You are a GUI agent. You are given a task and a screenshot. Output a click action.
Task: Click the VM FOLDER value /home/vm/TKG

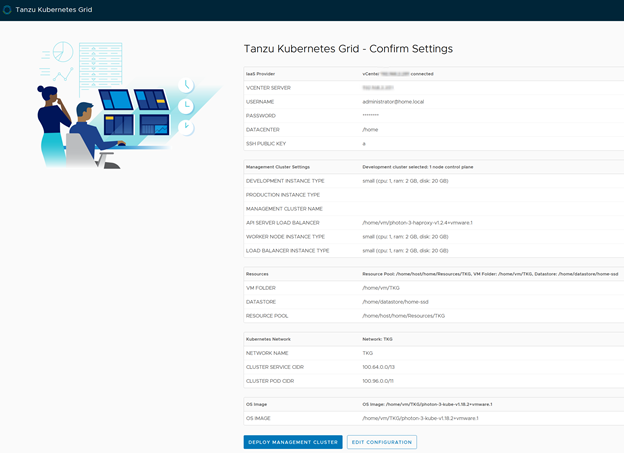pos(381,288)
